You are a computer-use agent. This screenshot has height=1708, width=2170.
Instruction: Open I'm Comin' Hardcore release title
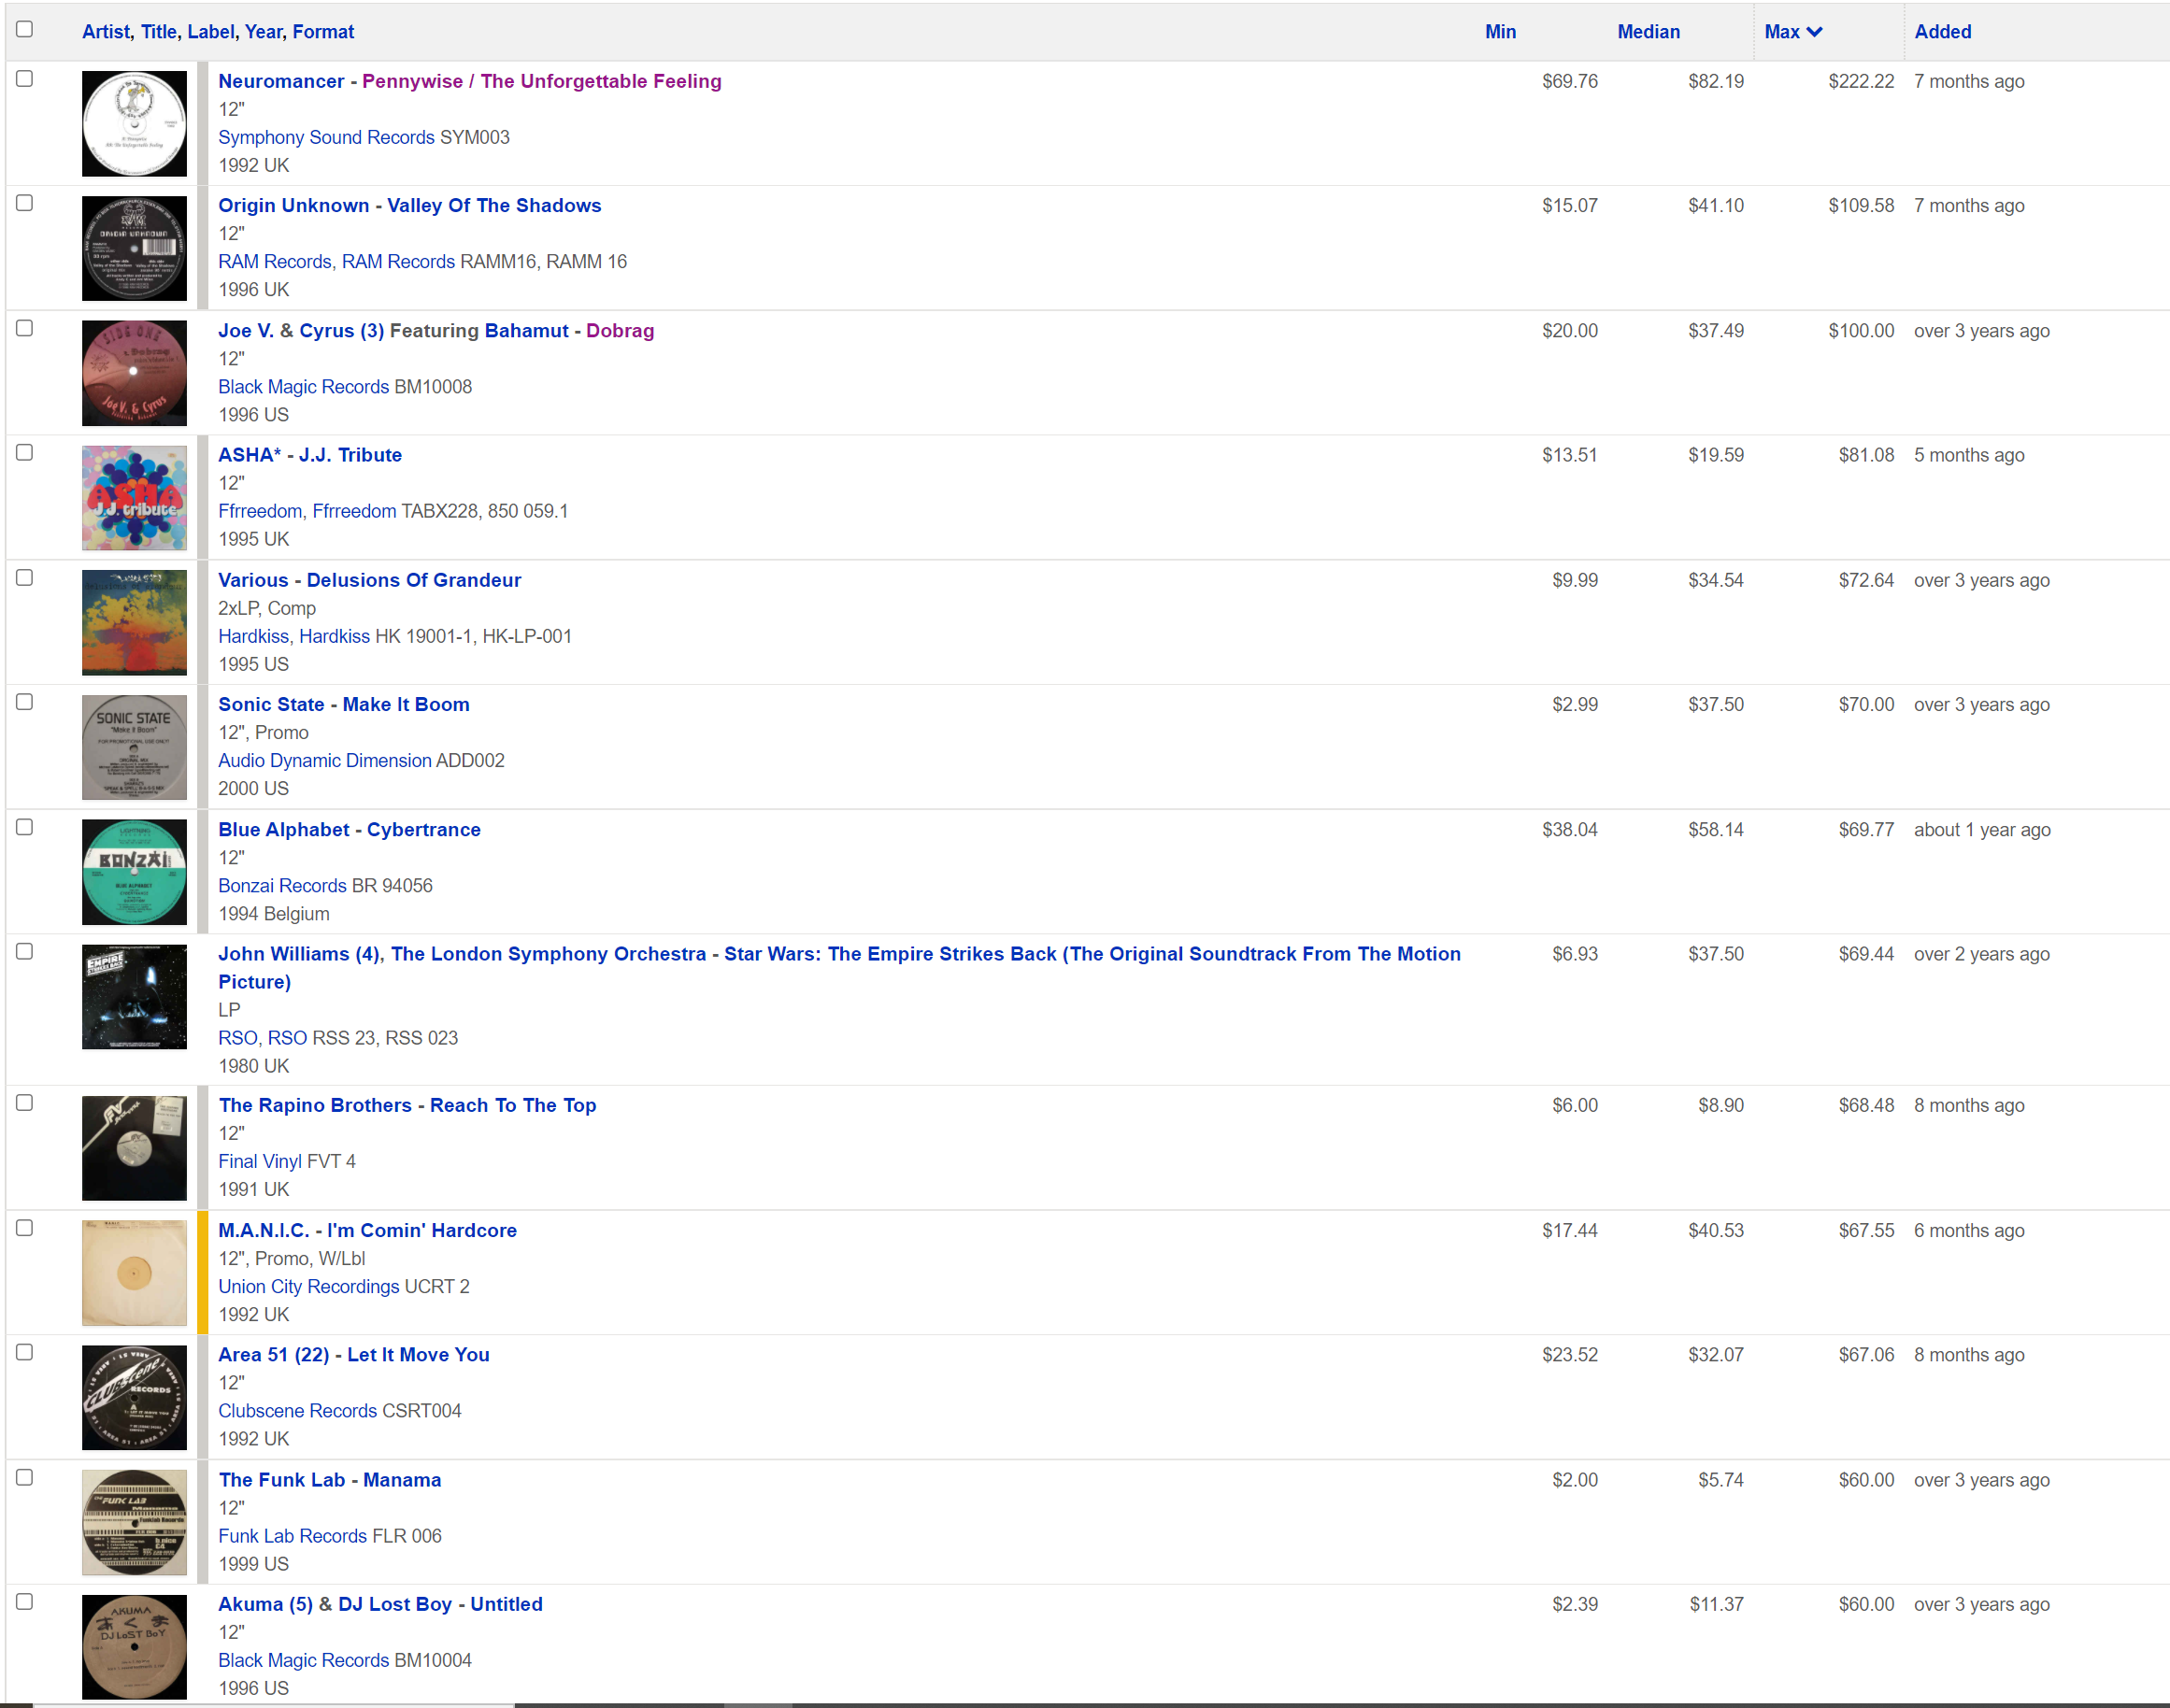point(422,1230)
